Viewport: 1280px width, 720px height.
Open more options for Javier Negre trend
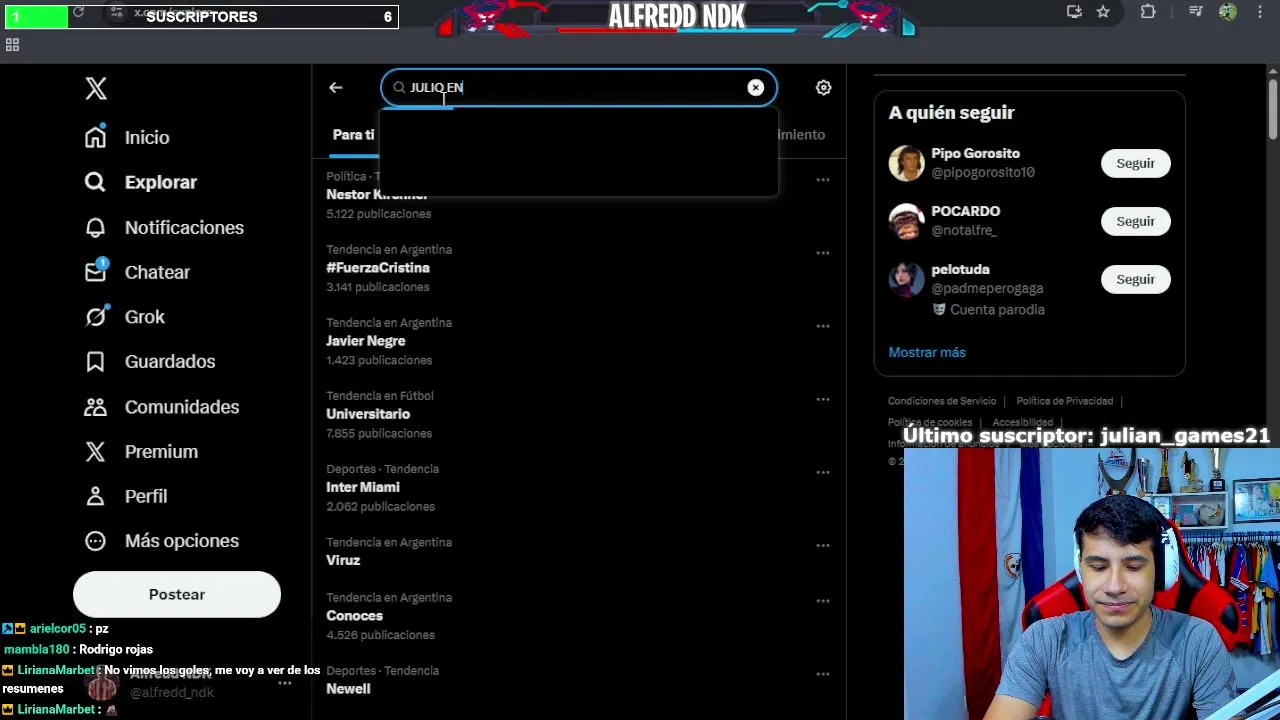coord(822,326)
